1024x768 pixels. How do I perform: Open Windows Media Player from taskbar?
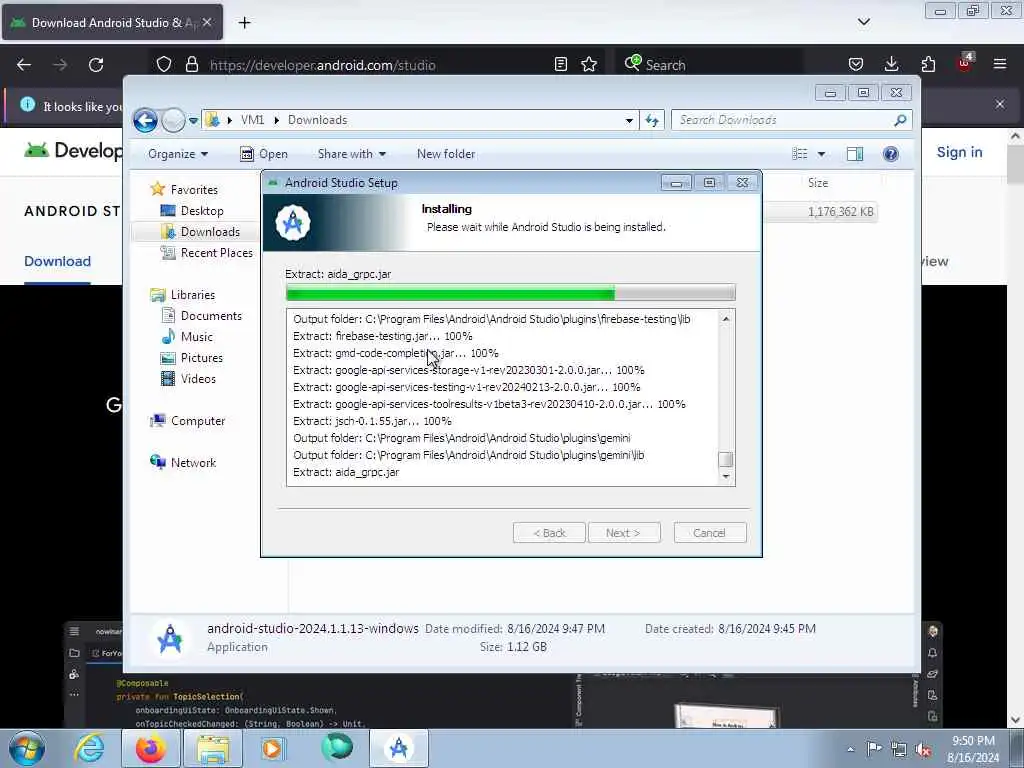coord(272,748)
